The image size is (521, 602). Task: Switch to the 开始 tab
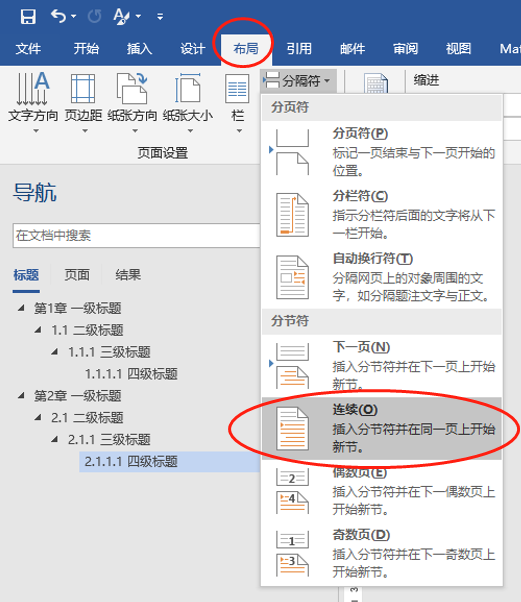(86, 49)
